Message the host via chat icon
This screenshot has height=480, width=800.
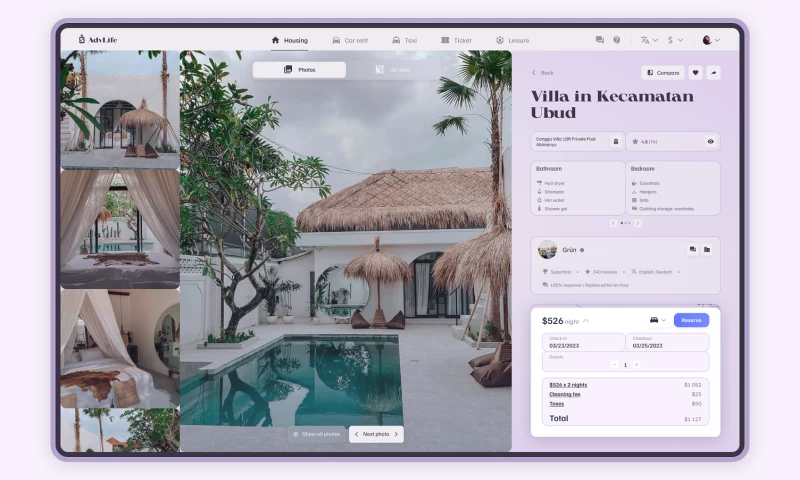[692, 249]
